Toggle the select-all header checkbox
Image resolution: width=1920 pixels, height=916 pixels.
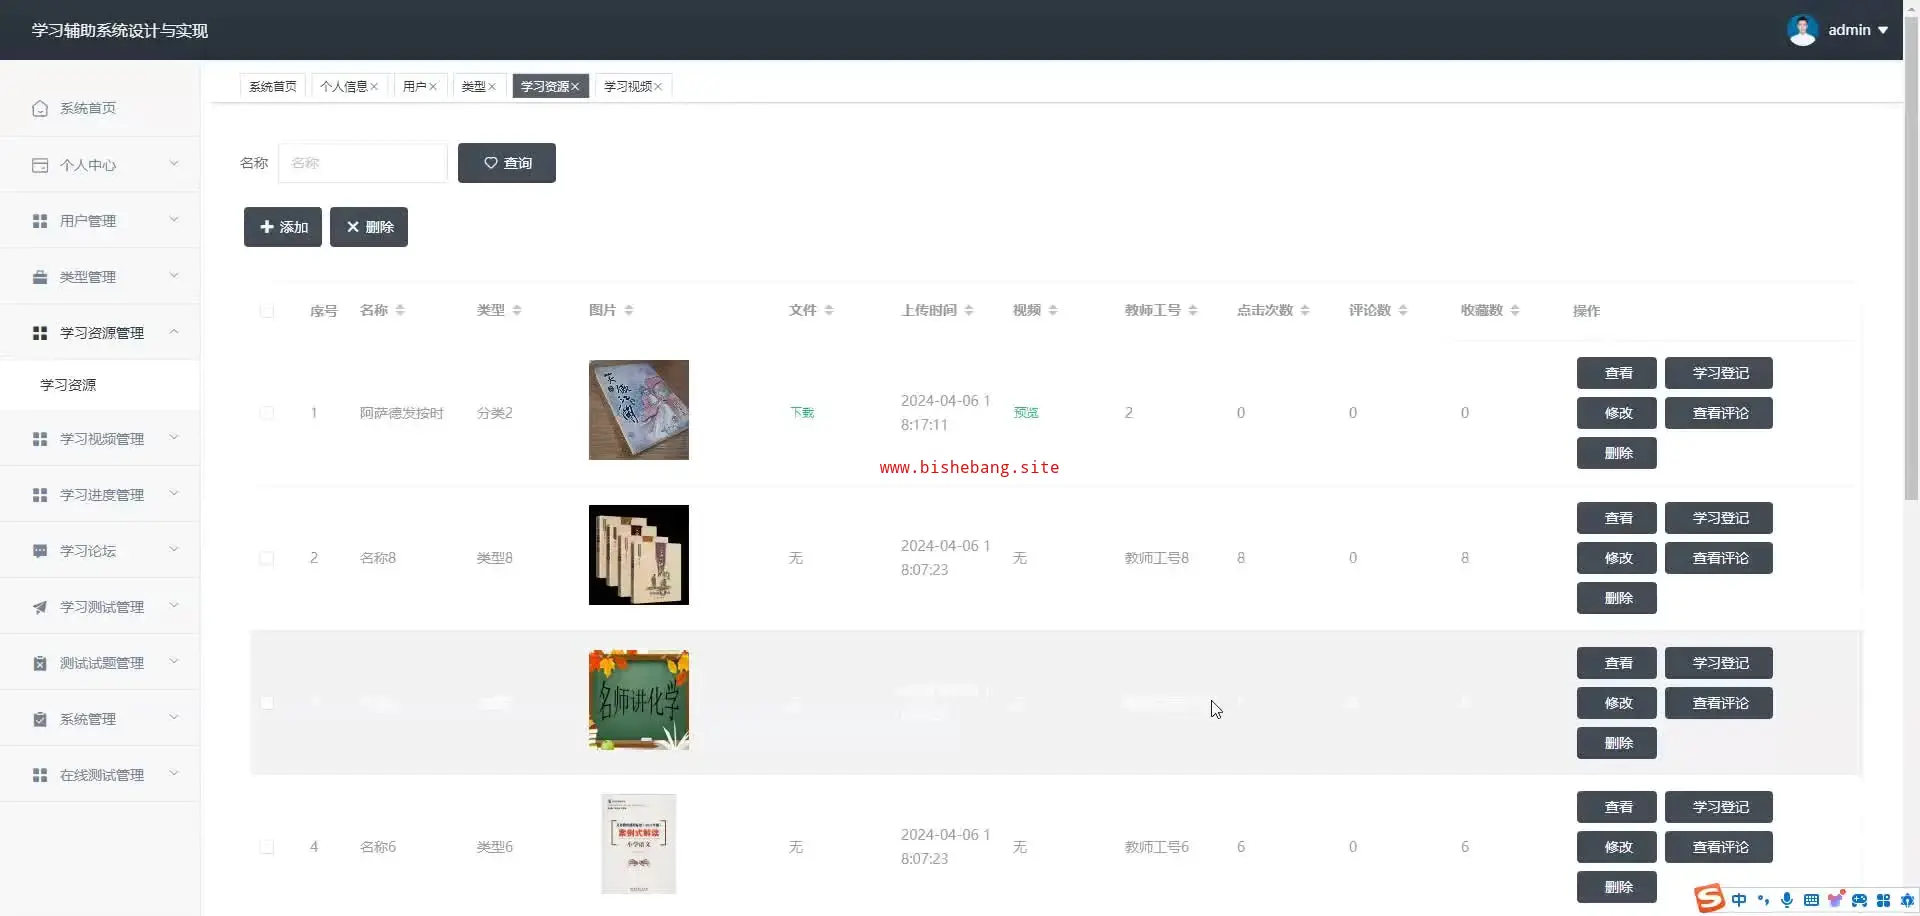click(x=267, y=311)
